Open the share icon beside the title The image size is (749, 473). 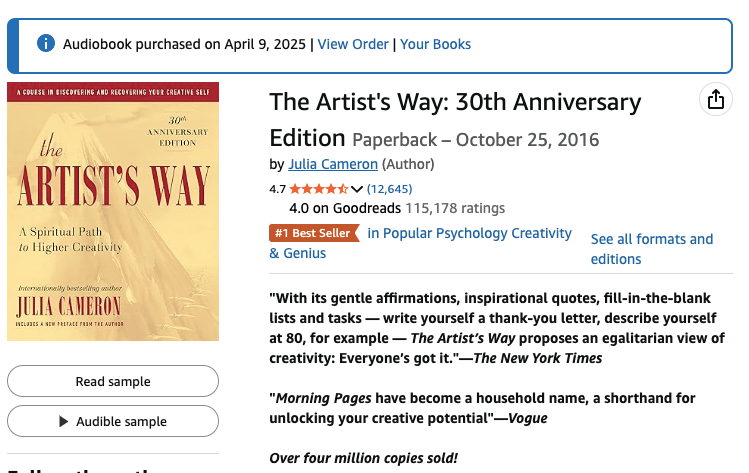point(715,100)
